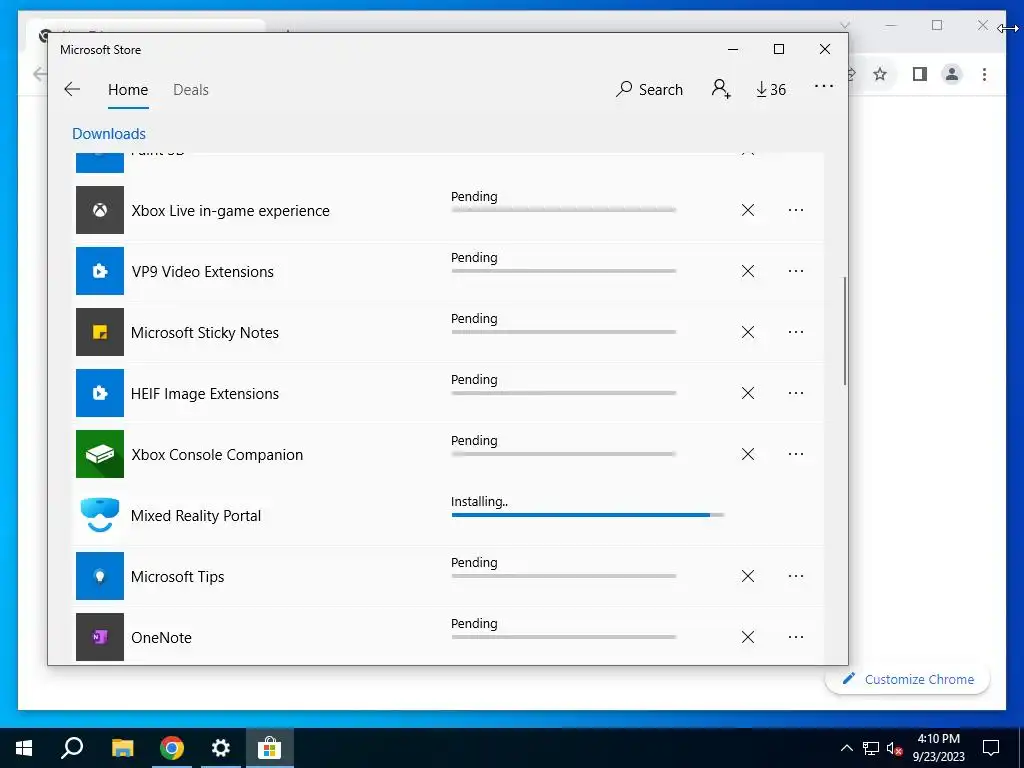This screenshot has width=1024, height=768.
Task: Open File Explorer from taskbar
Action: [x=122, y=748]
